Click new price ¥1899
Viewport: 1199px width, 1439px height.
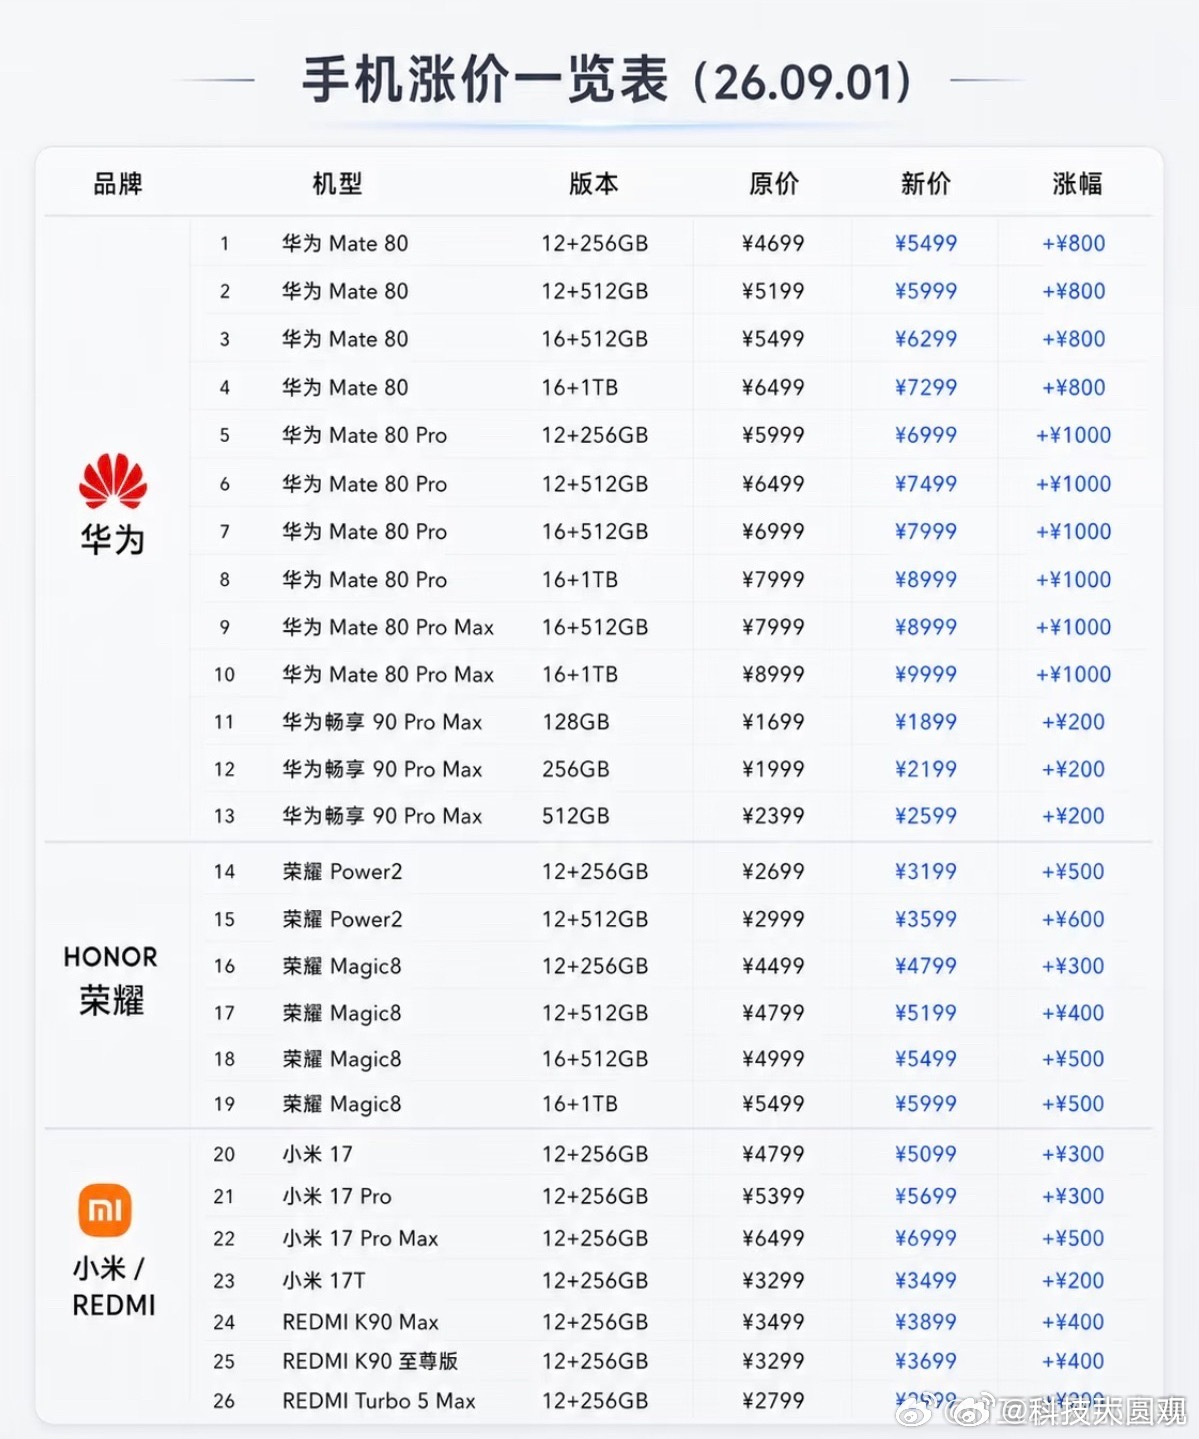point(926,722)
